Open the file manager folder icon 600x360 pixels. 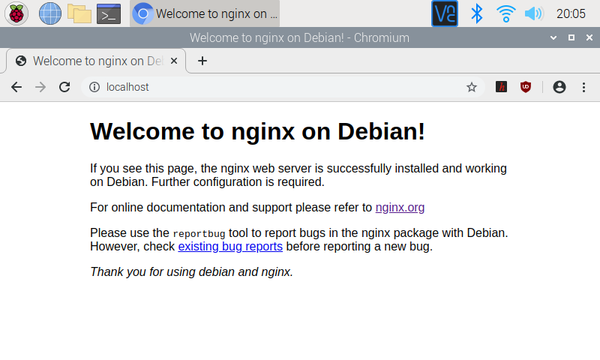coord(79,13)
